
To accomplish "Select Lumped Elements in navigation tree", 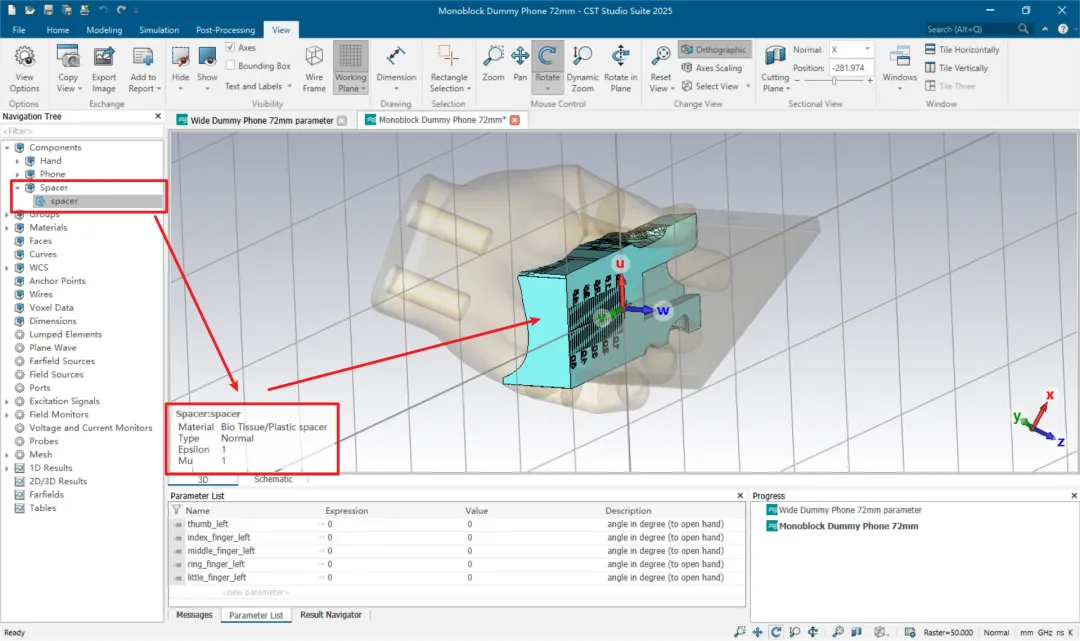I will (x=65, y=335).
